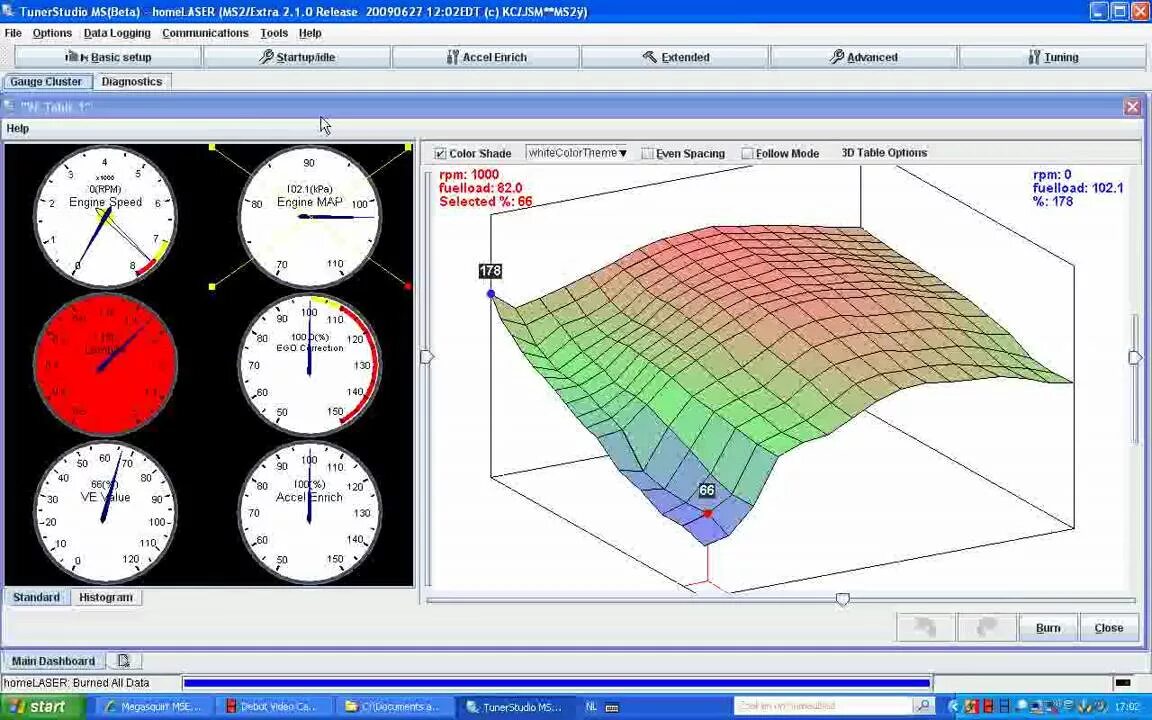
Task: Open the Communications menu
Action: pyautogui.click(x=205, y=33)
